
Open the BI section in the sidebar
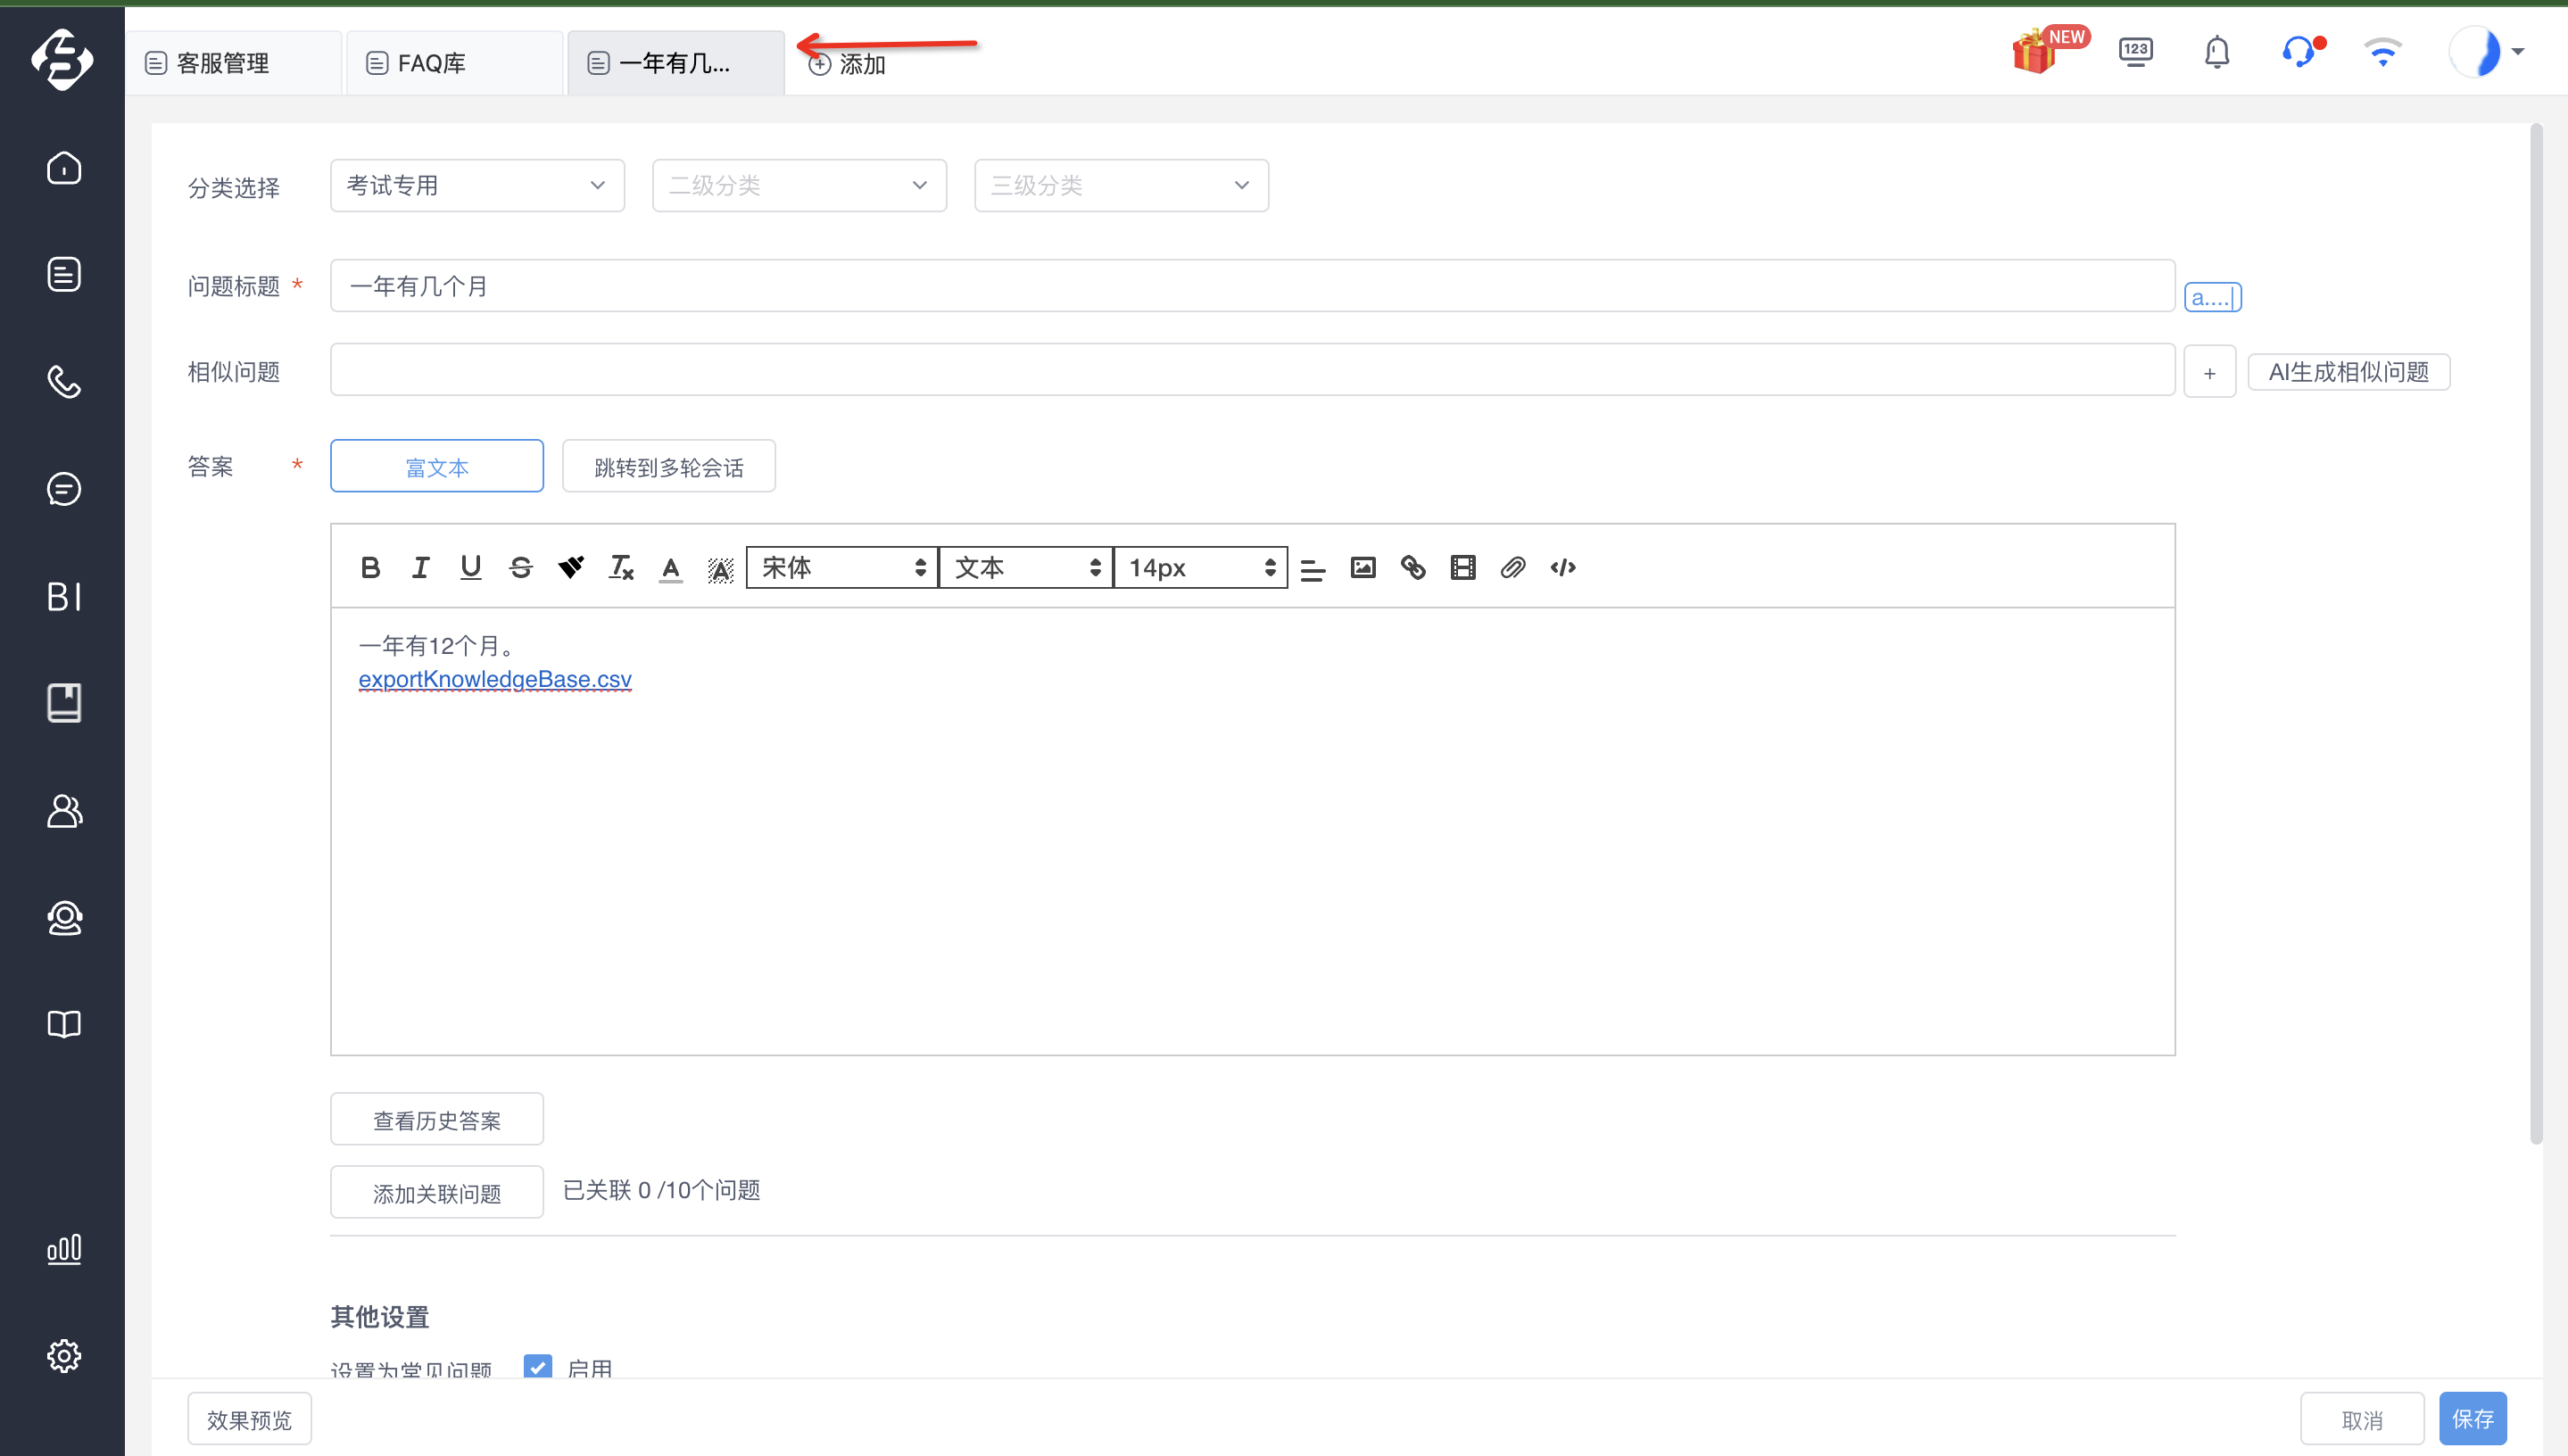[x=64, y=597]
